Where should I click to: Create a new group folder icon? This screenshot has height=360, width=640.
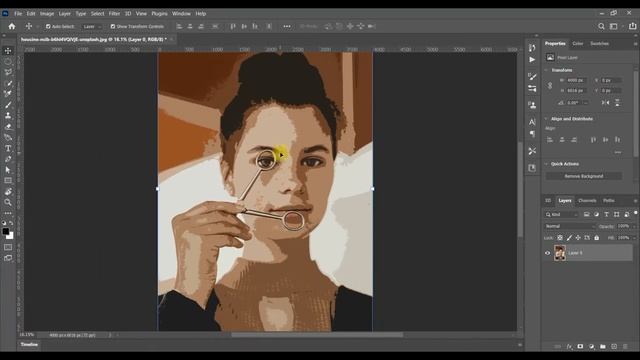click(x=603, y=347)
